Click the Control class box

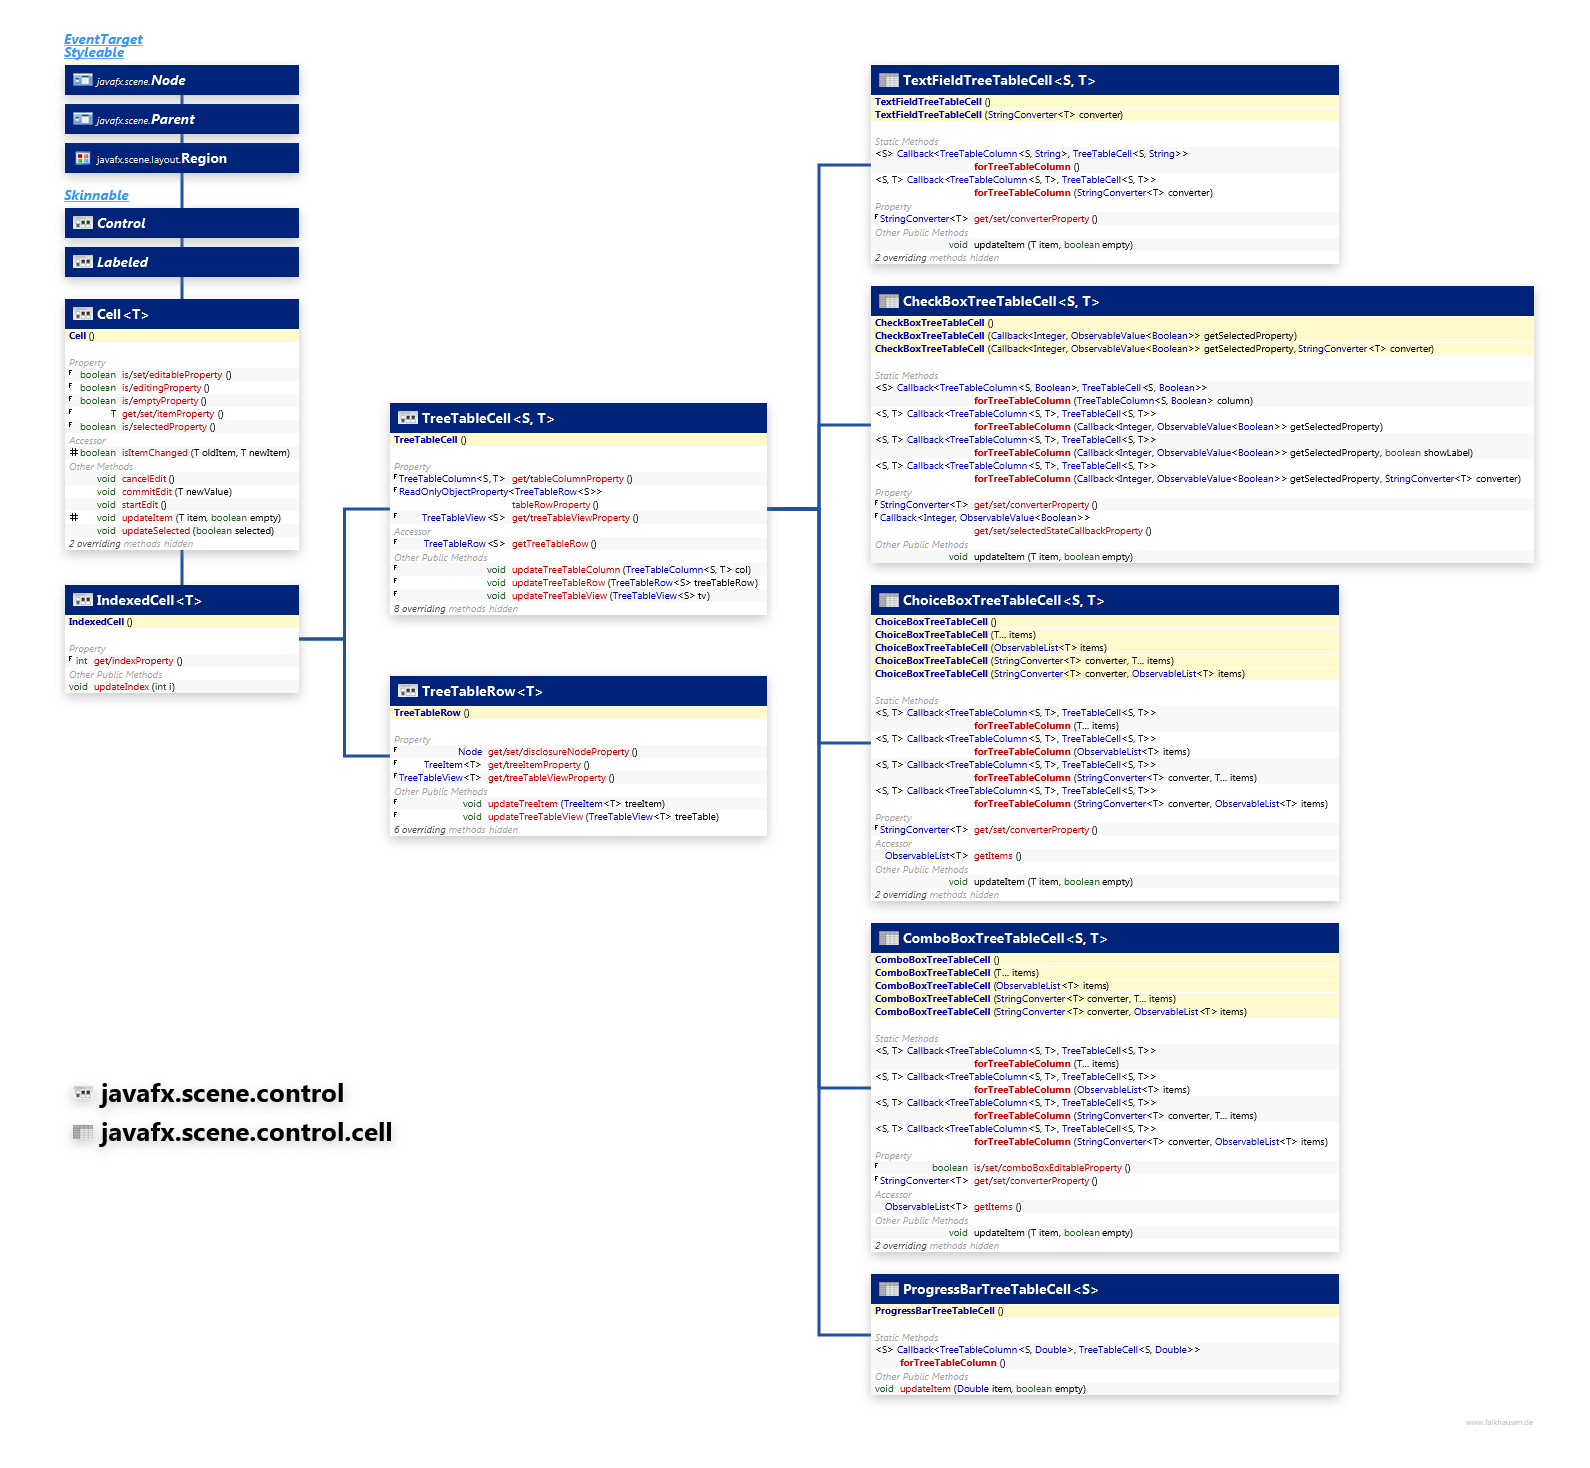pos(181,223)
